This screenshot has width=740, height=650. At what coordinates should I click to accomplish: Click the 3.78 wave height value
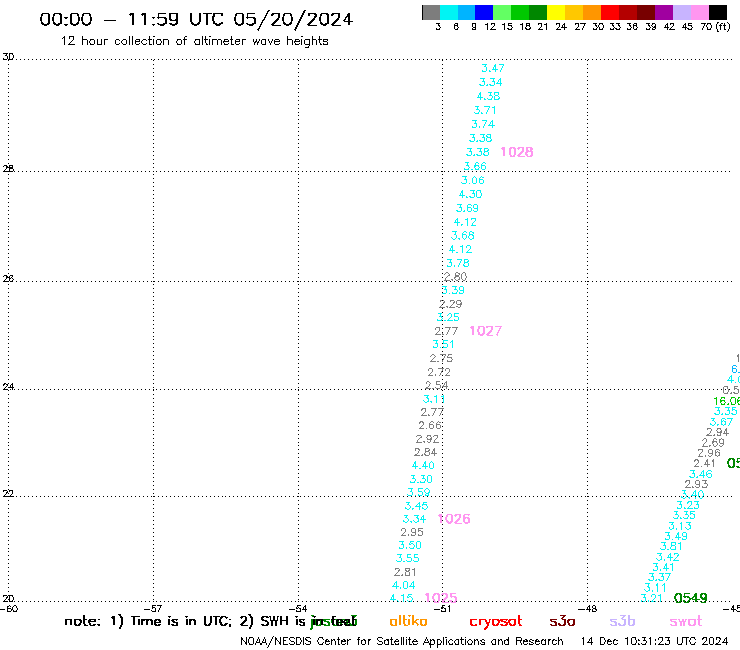(458, 263)
